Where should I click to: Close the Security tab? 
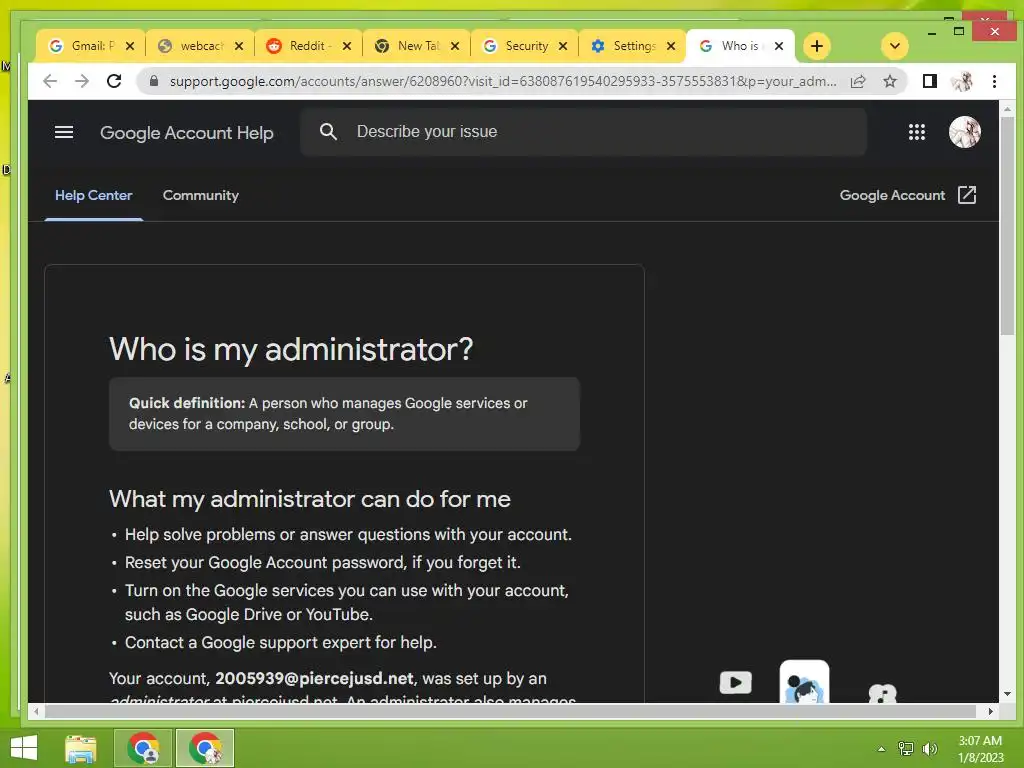coord(563,46)
